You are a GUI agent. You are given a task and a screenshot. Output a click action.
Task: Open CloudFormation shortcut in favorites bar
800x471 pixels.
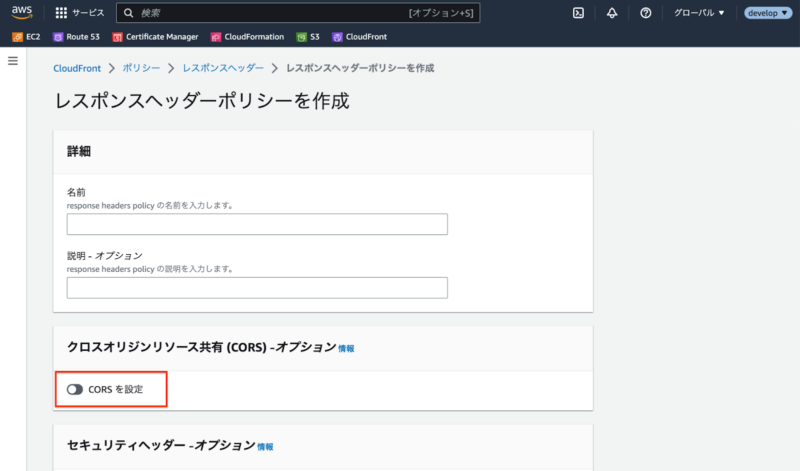click(x=250, y=37)
